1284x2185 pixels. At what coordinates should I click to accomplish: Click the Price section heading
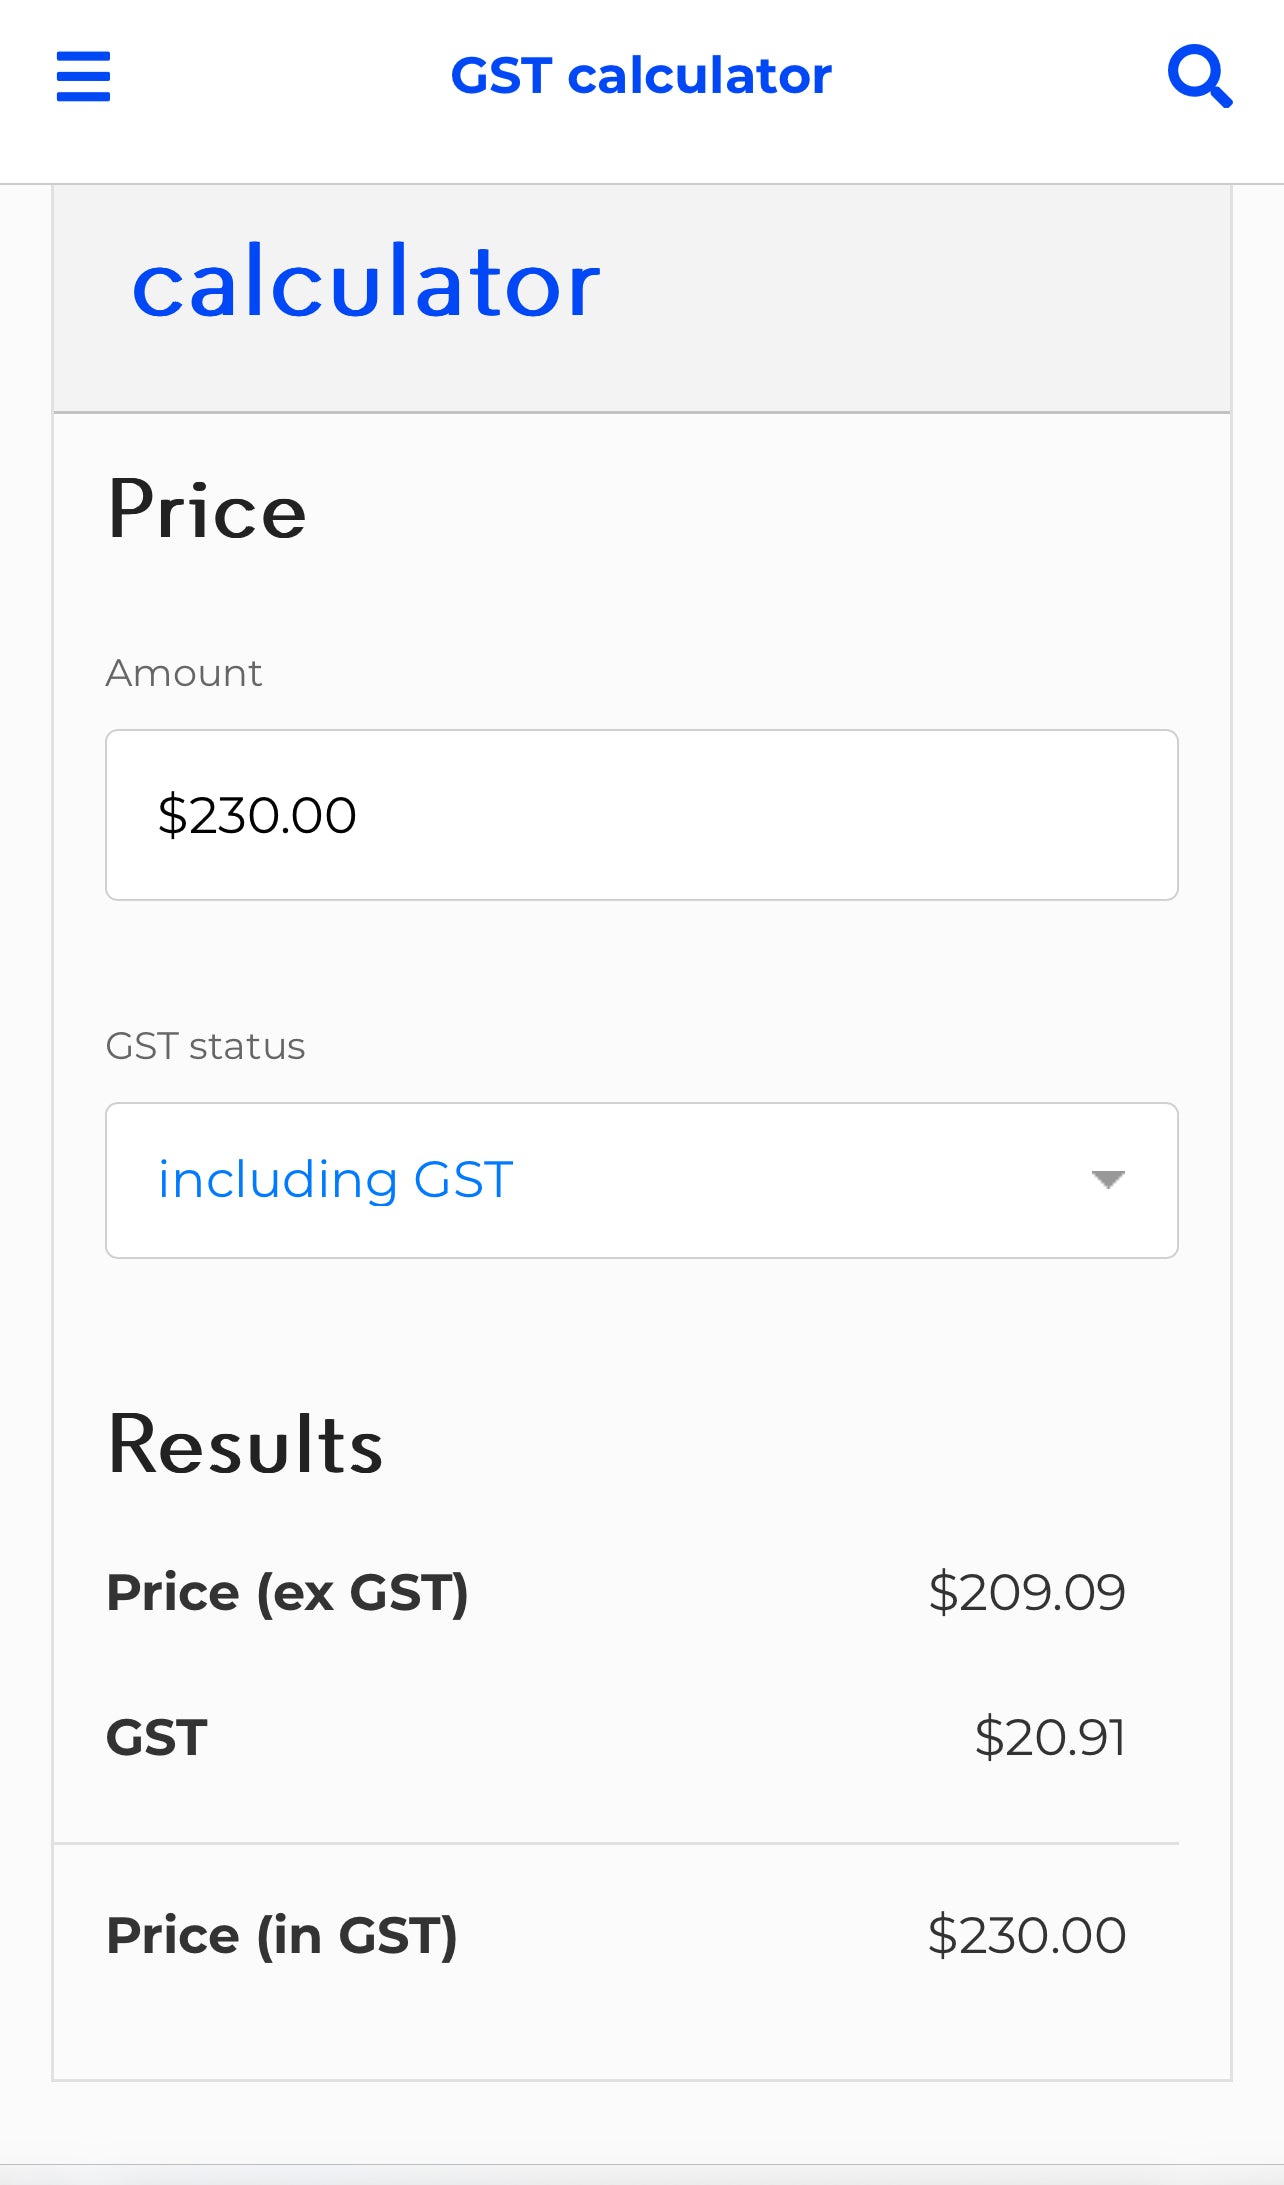tap(207, 510)
